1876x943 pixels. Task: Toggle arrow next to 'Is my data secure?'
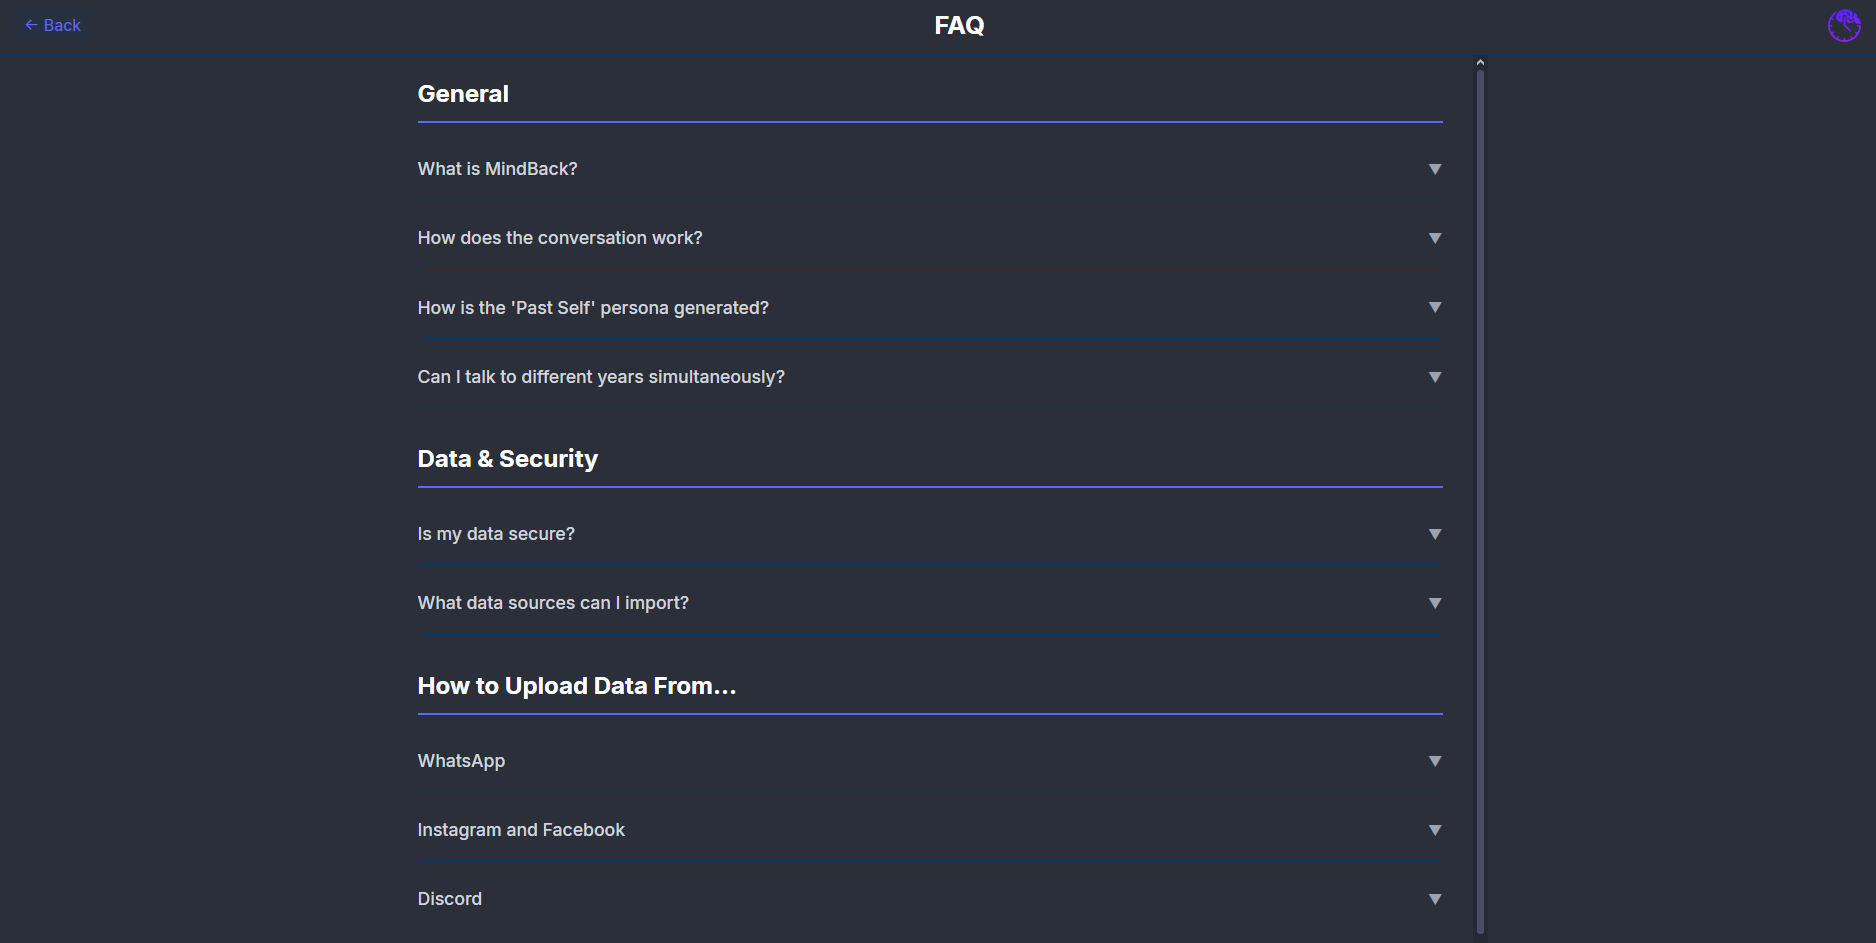coord(1435,534)
